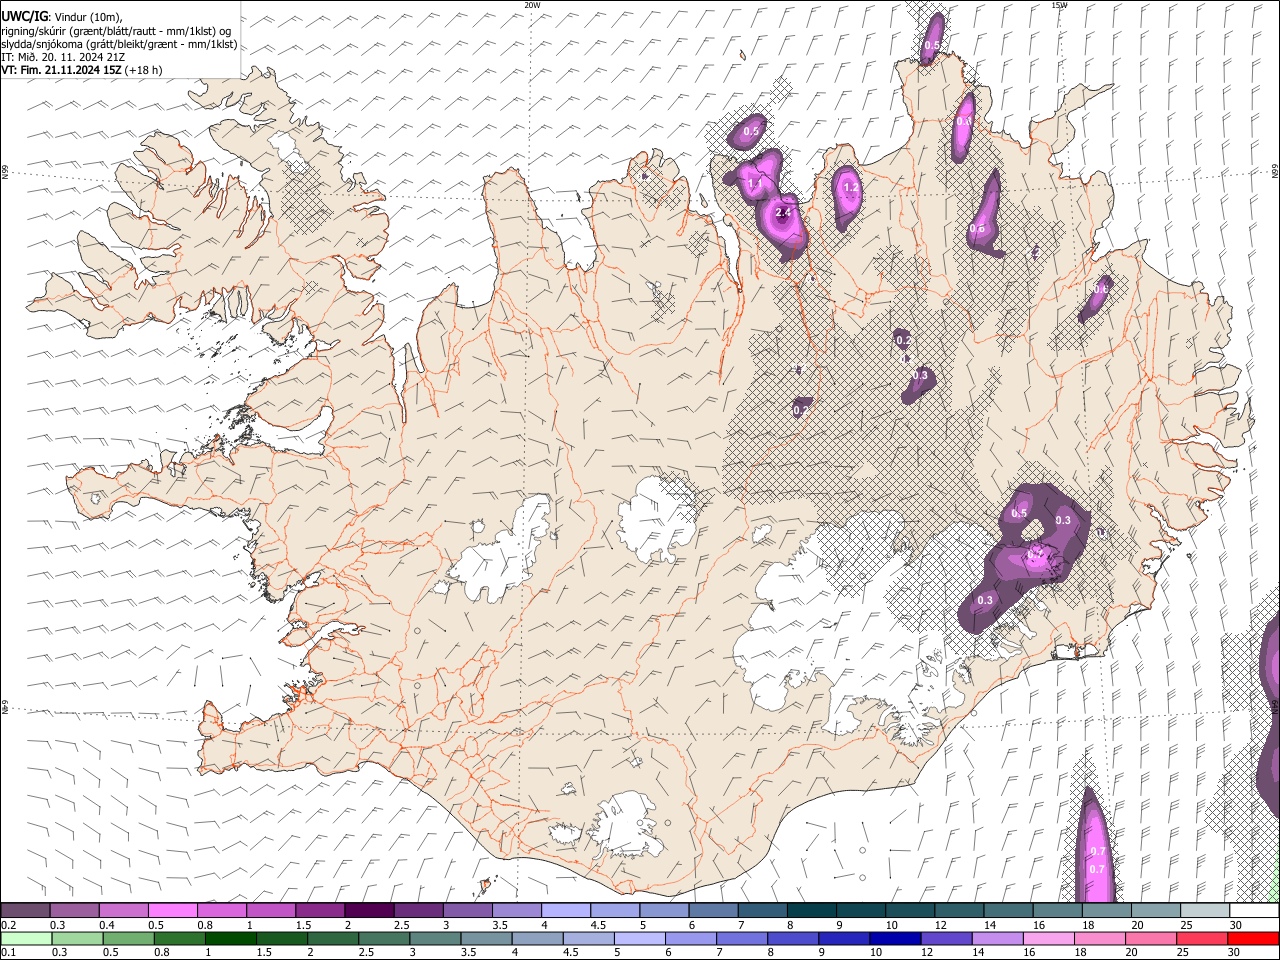Viewport: 1280px width, 960px height.
Task: Click the 2.4 precipitation maximum label
Action: point(783,212)
